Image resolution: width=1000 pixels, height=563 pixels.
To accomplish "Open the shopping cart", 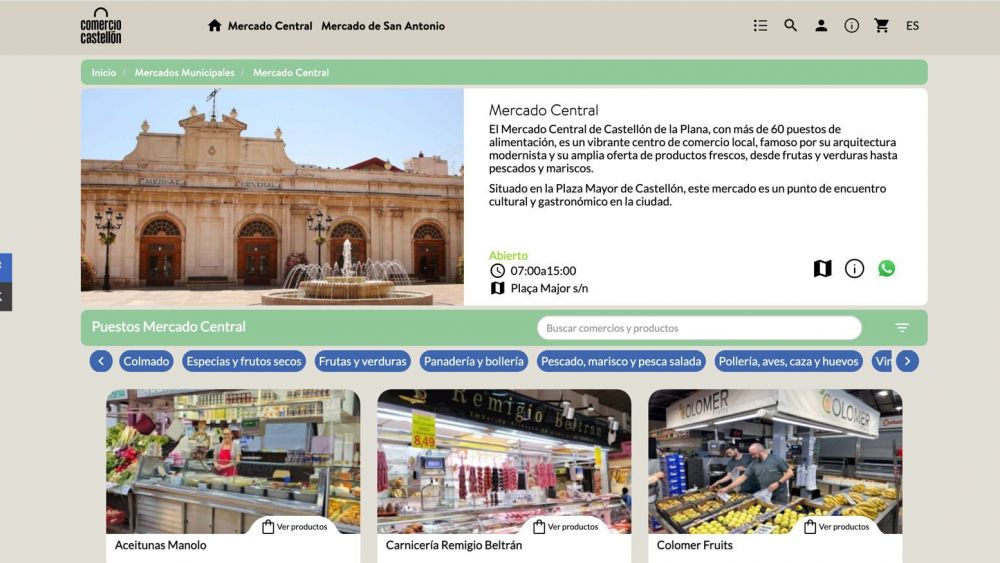I will 881,26.
